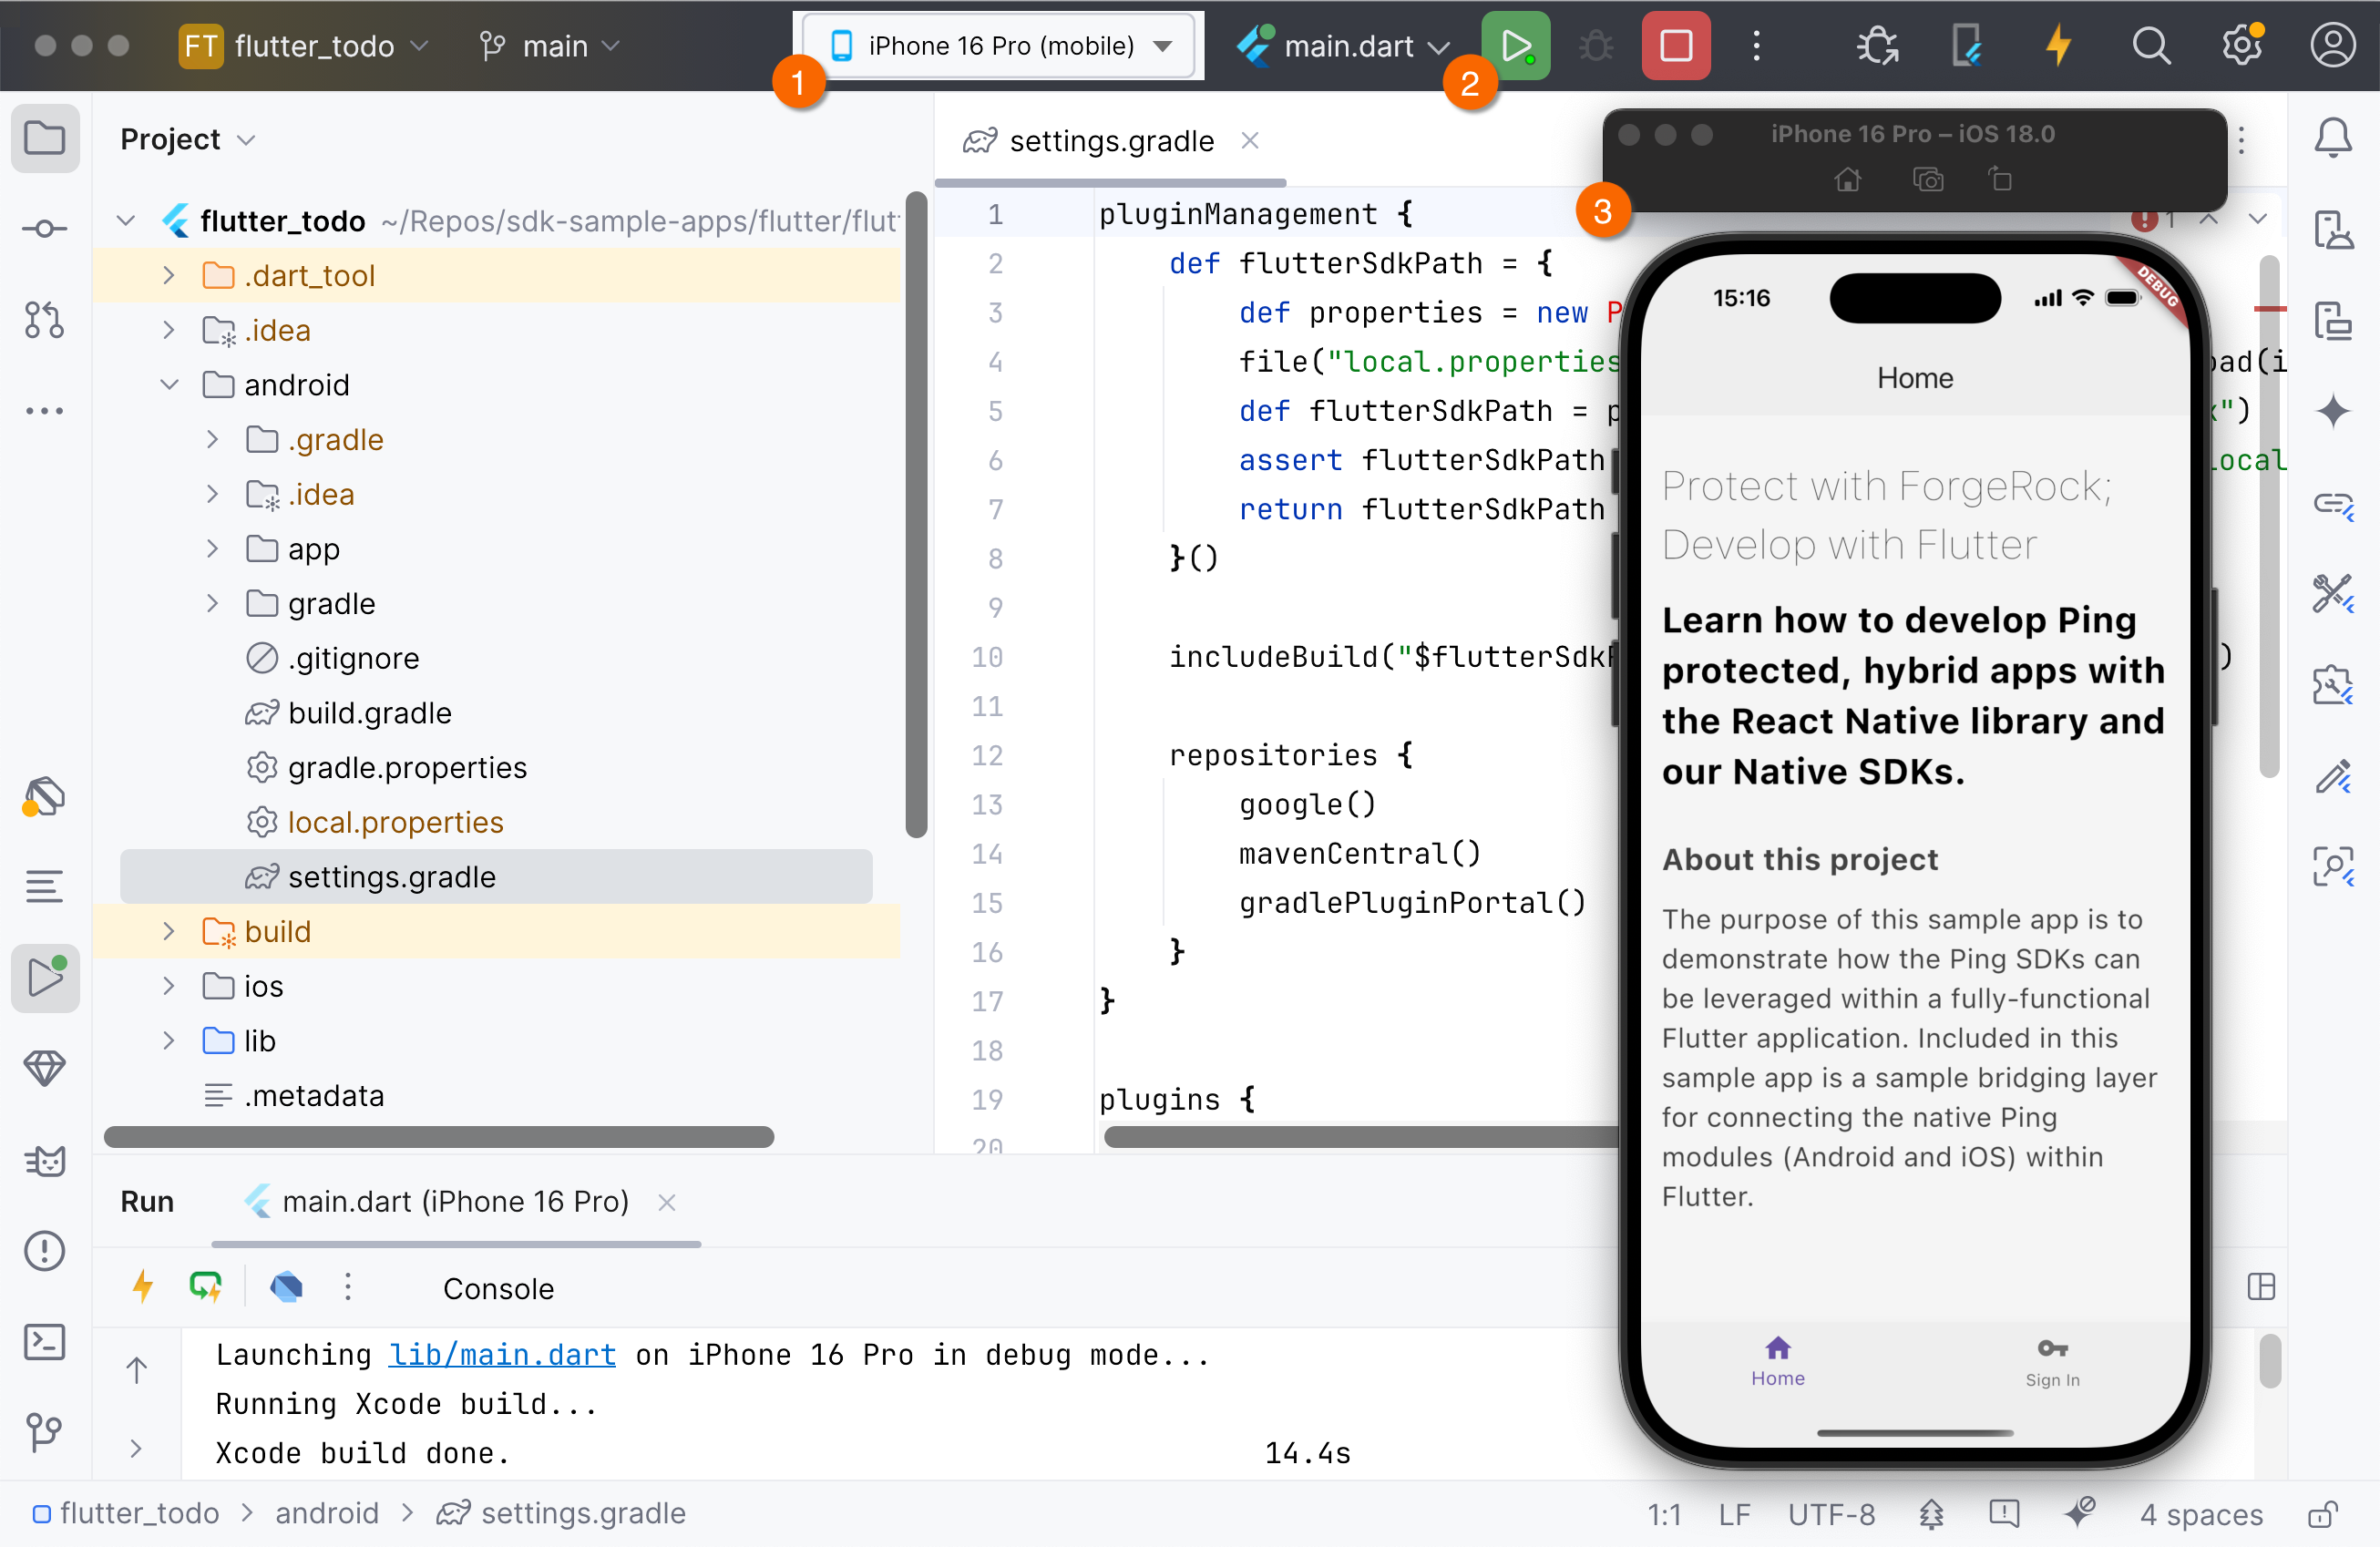Click Hot Restart icon in Run toolbar
This screenshot has width=2380, height=1547.
206,1287
